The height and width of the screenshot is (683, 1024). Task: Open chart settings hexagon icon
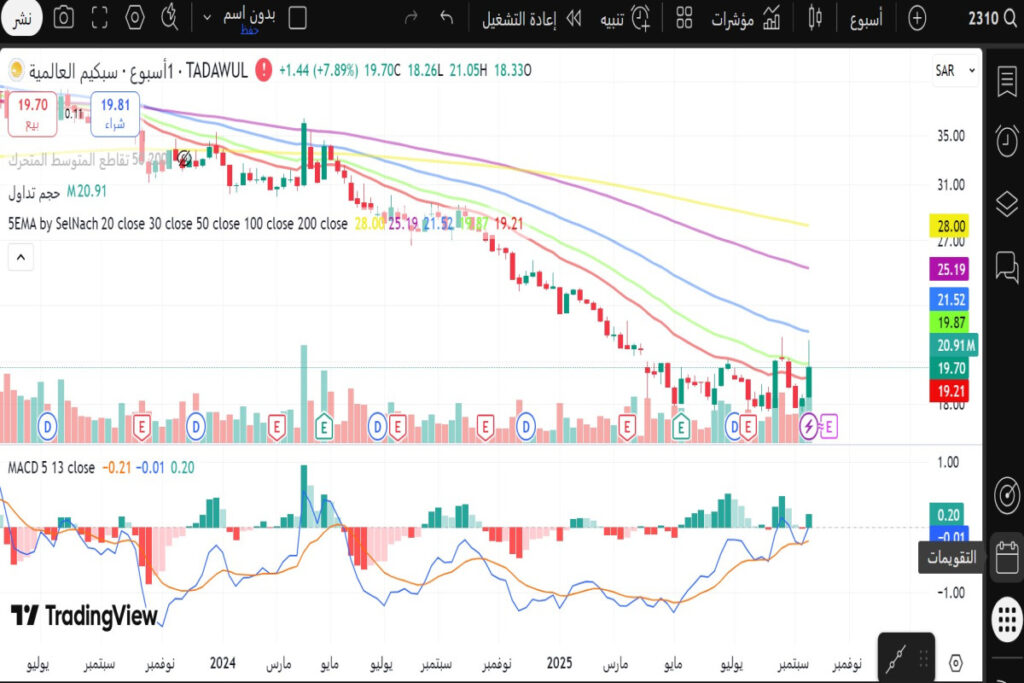click(x=136, y=18)
